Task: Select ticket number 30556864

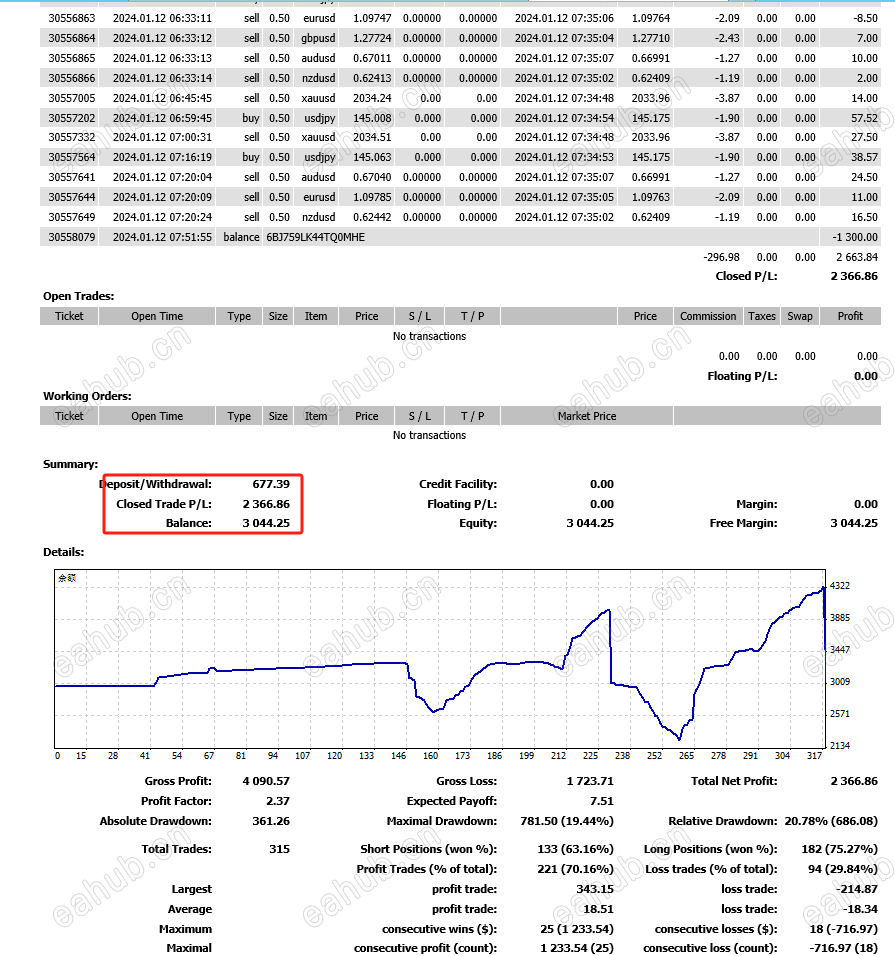Action: pos(72,38)
